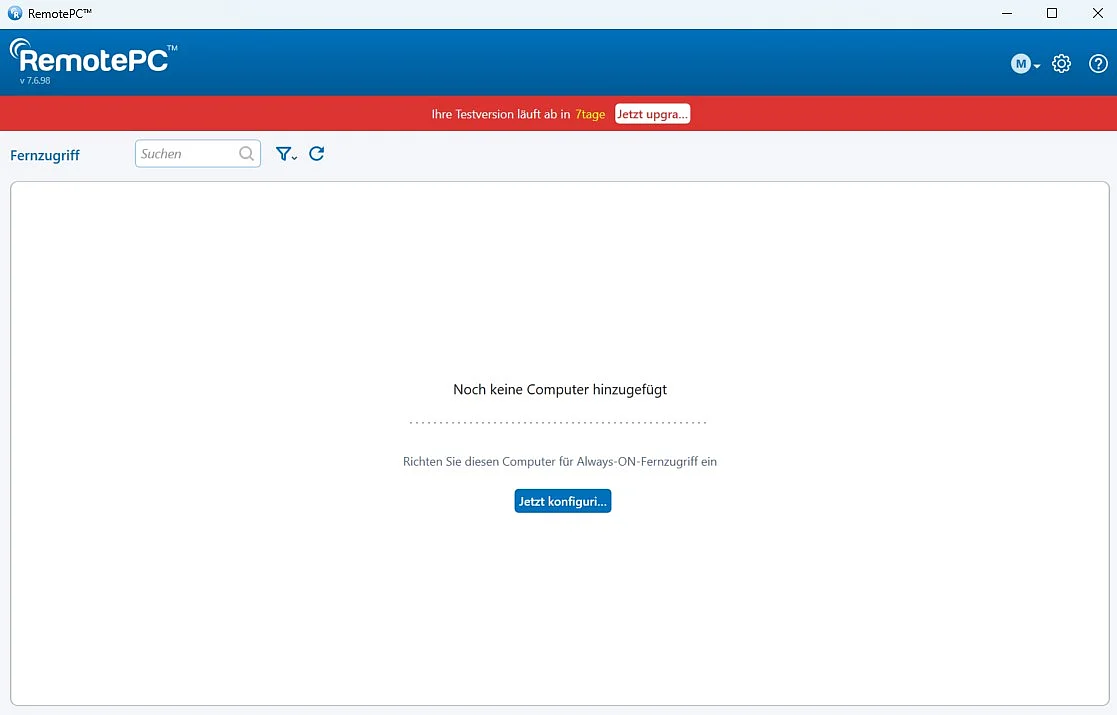Click the RemotePC title bar app icon
1117x715 pixels.
tap(14, 14)
